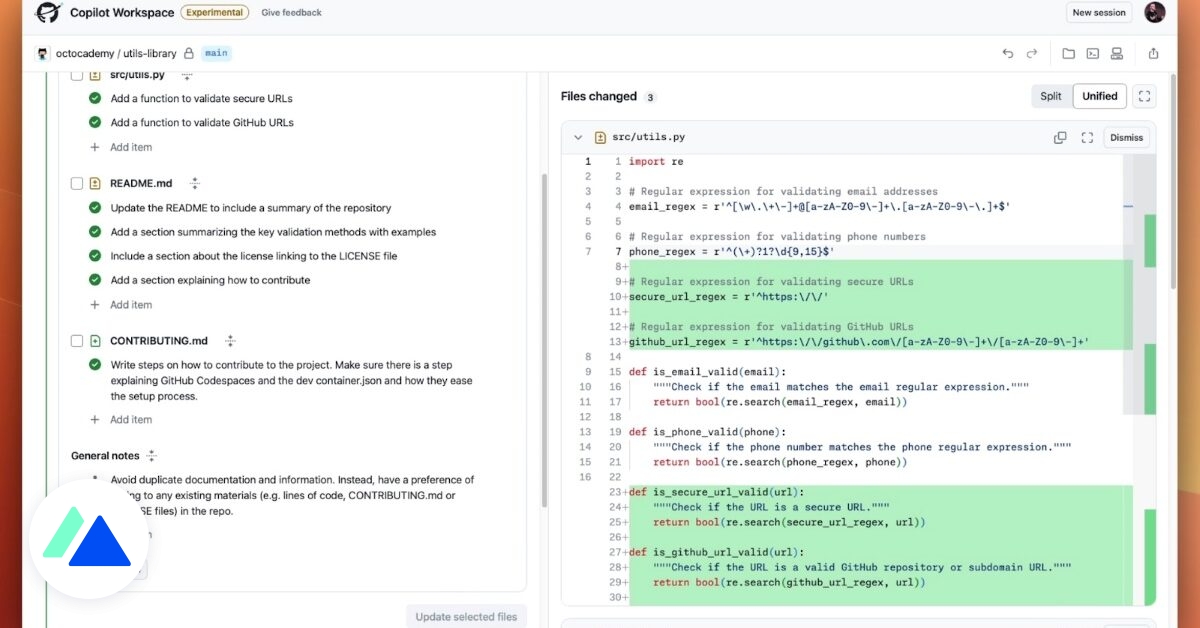Check the src/utils.py file checkbox
Viewport: 1200px width, 628px height.
click(76, 74)
